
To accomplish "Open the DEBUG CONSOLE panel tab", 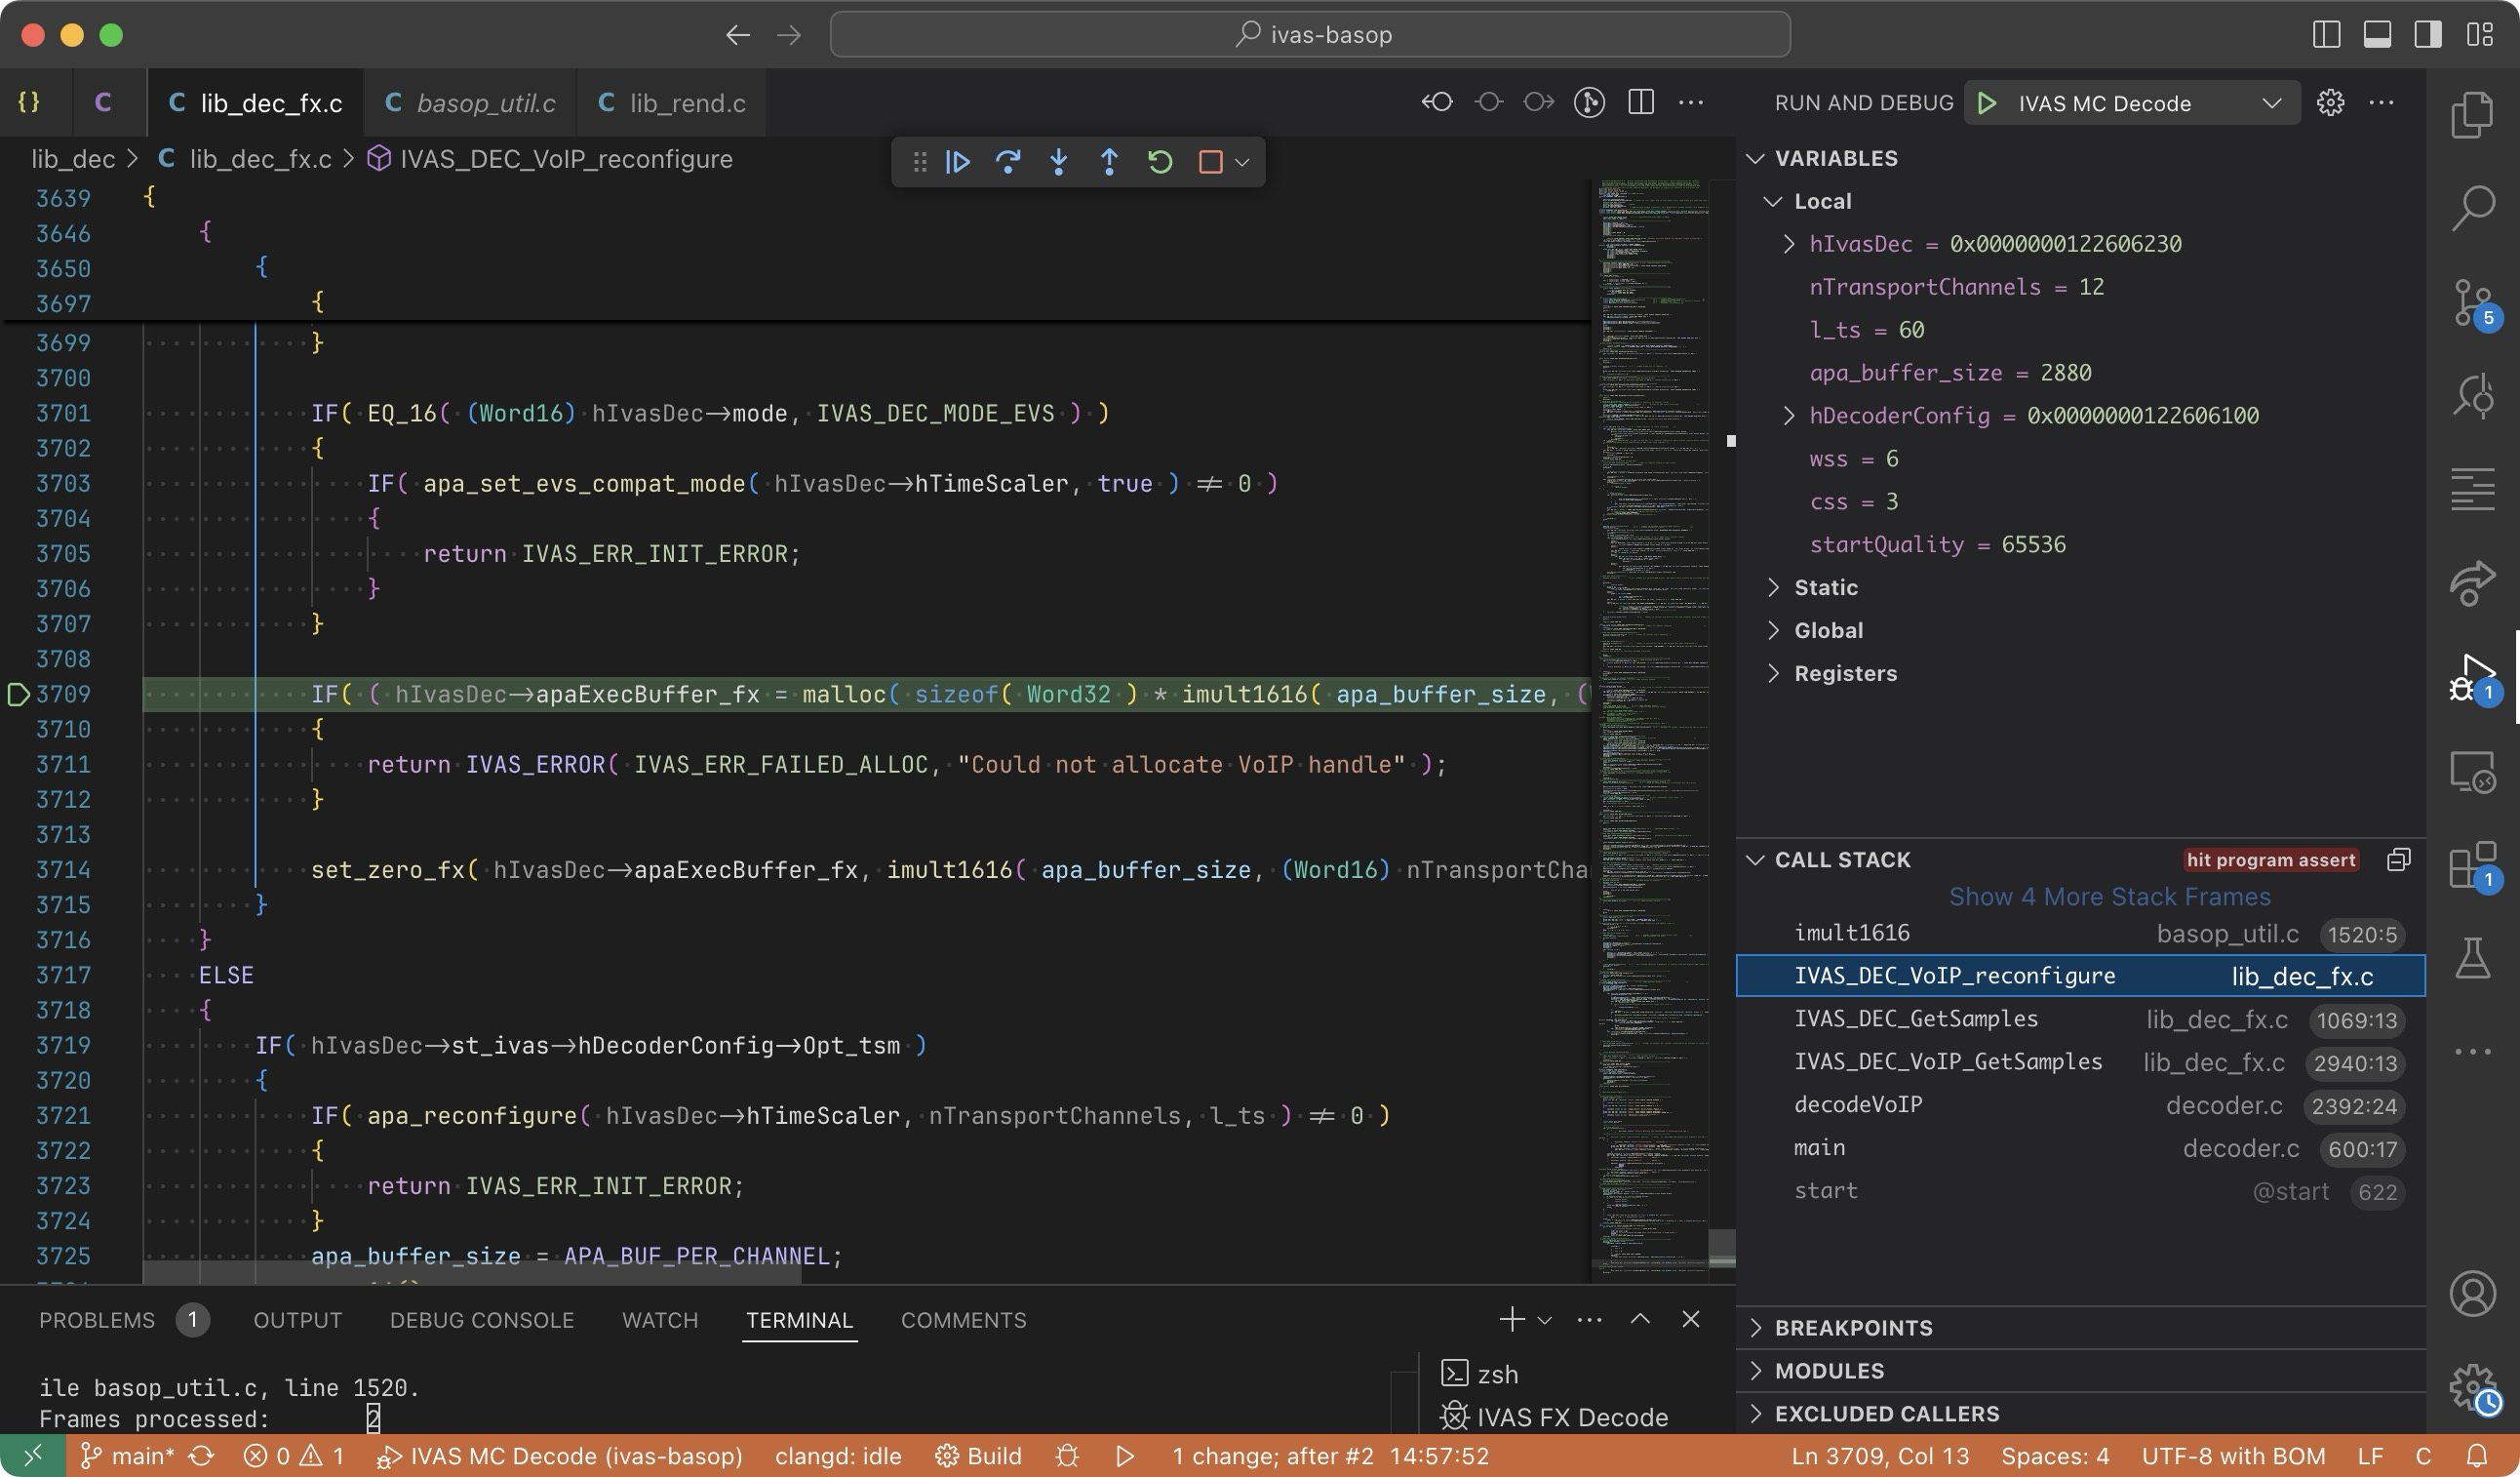I will [x=481, y=1320].
